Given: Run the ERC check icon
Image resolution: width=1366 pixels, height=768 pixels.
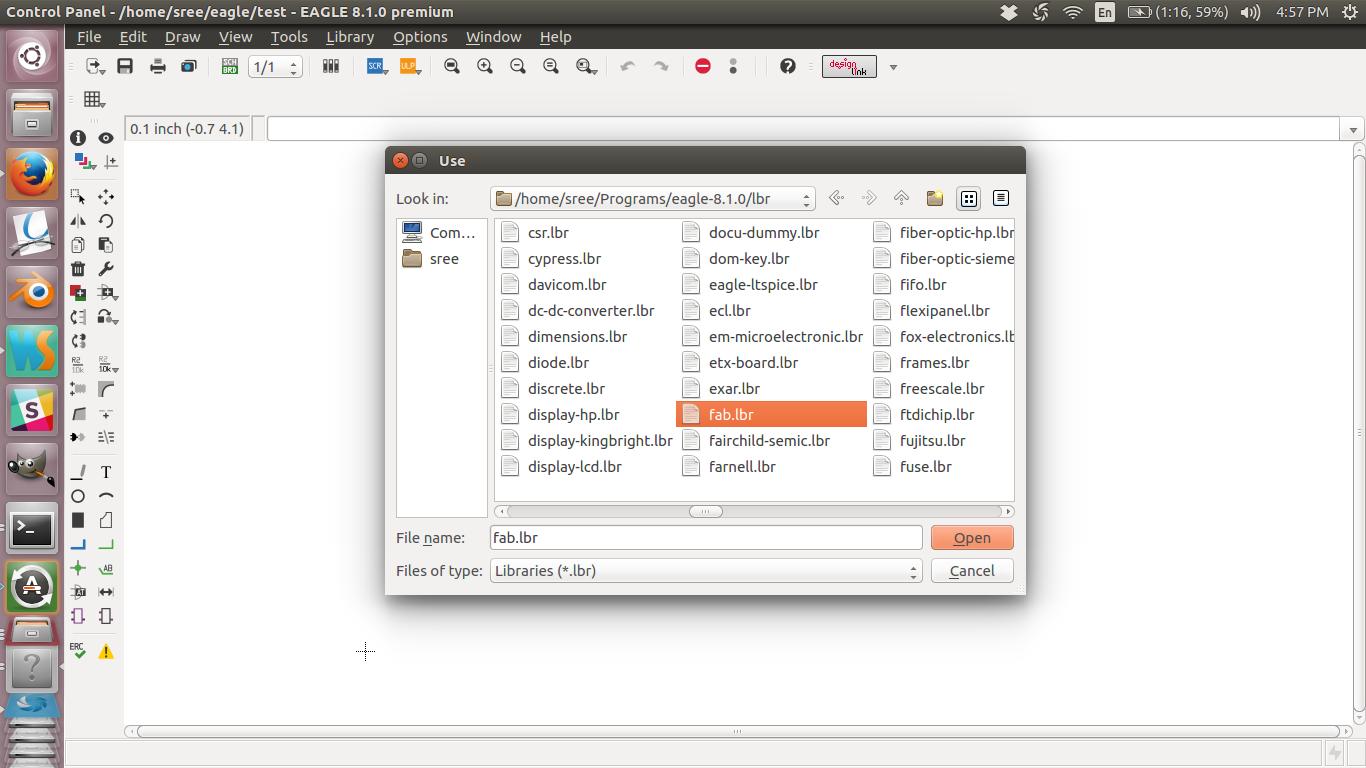Looking at the screenshot, I should [x=78, y=651].
